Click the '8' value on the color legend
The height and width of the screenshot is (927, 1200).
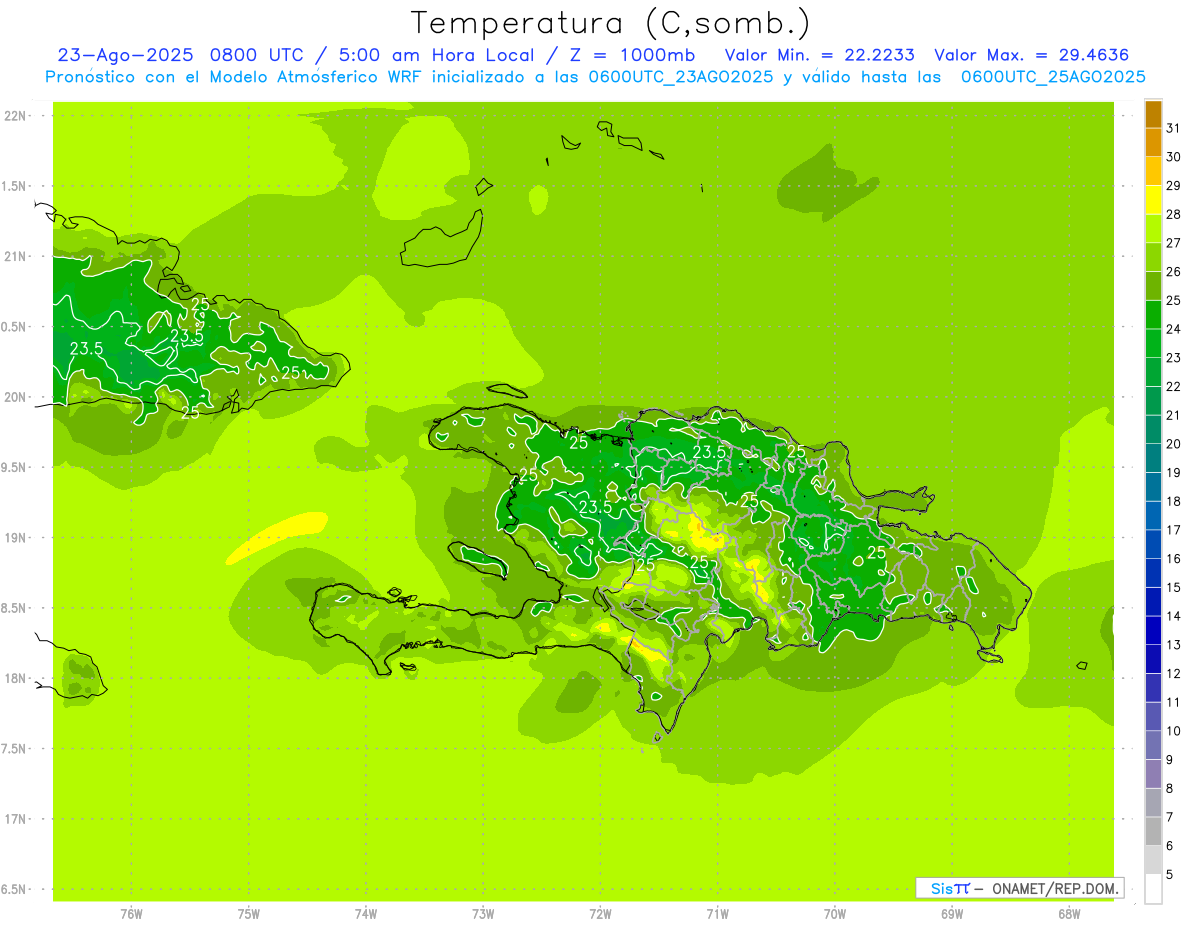click(x=1170, y=789)
